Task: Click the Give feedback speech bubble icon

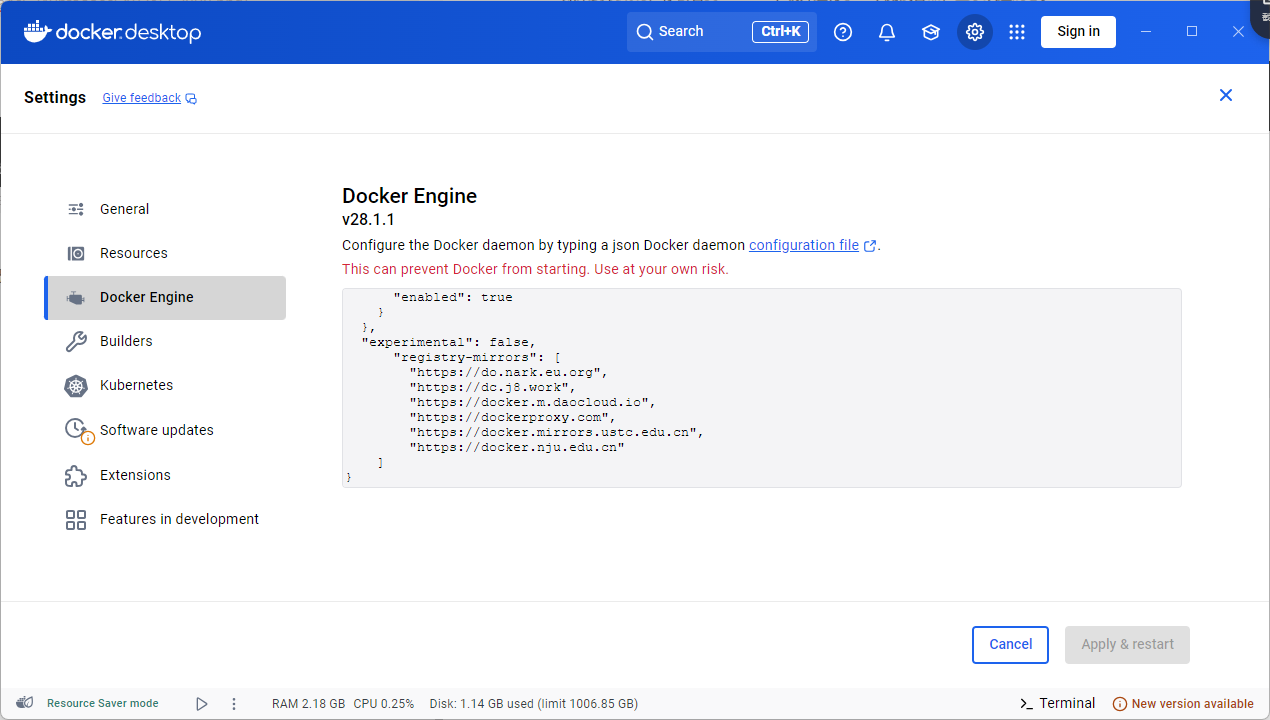Action: pyautogui.click(x=191, y=99)
